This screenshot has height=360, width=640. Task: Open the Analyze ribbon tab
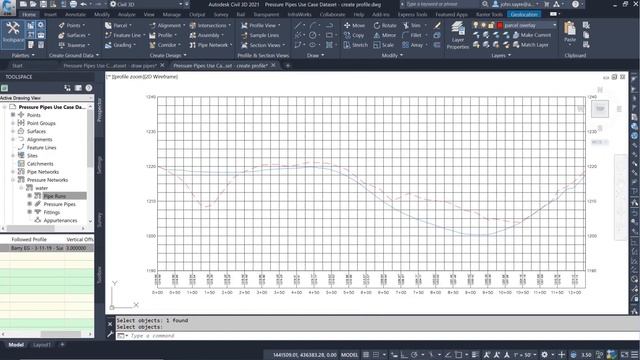pyautogui.click(x=127, y=14)
